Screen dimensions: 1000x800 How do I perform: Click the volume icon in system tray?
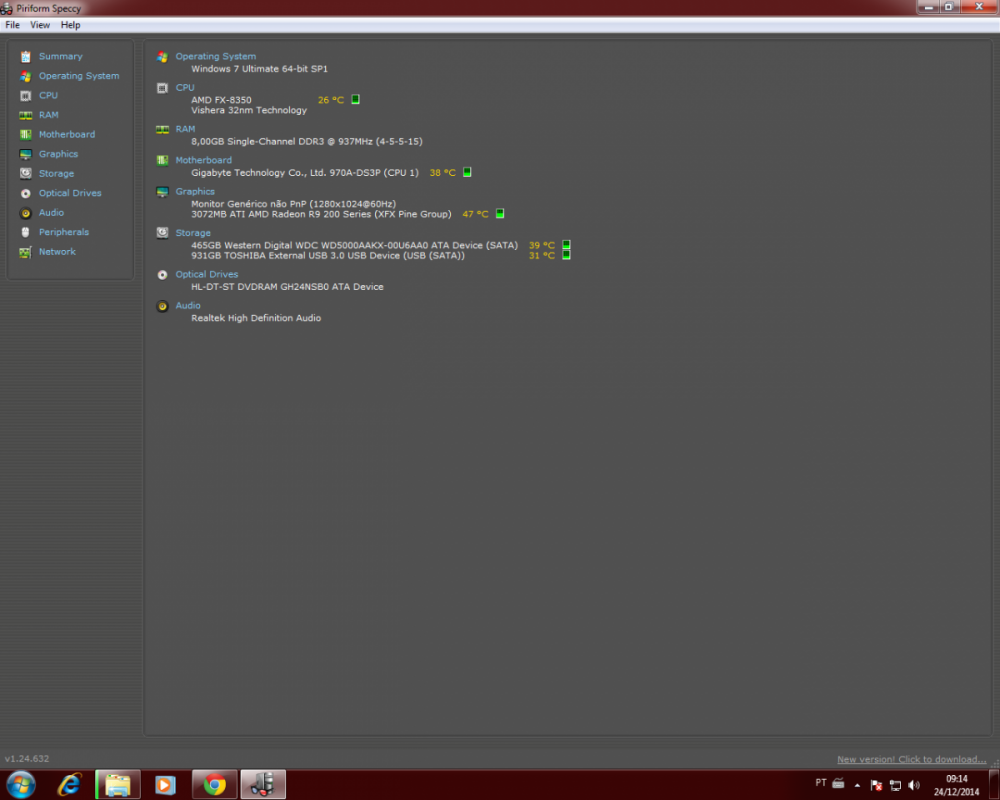click(914, 785)
